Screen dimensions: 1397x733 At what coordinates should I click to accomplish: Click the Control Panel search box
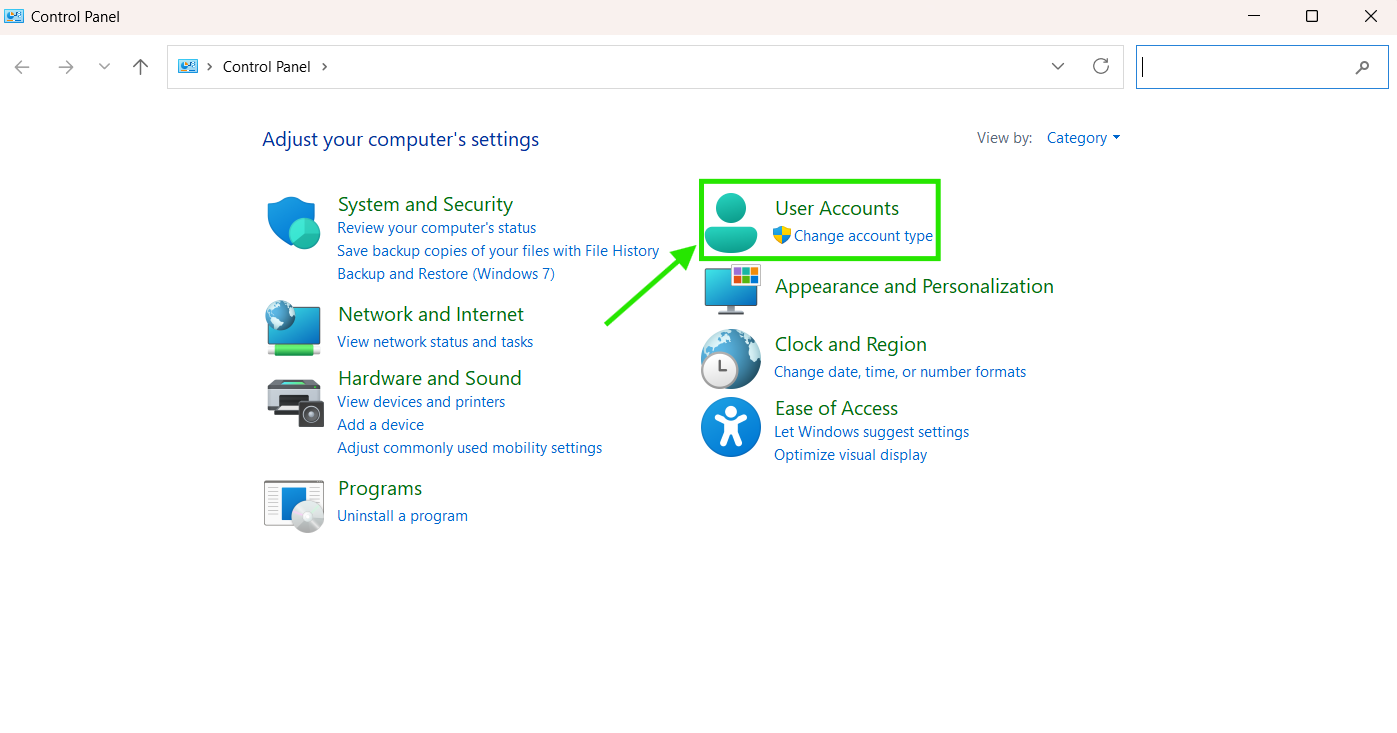tap(1262, 67)
